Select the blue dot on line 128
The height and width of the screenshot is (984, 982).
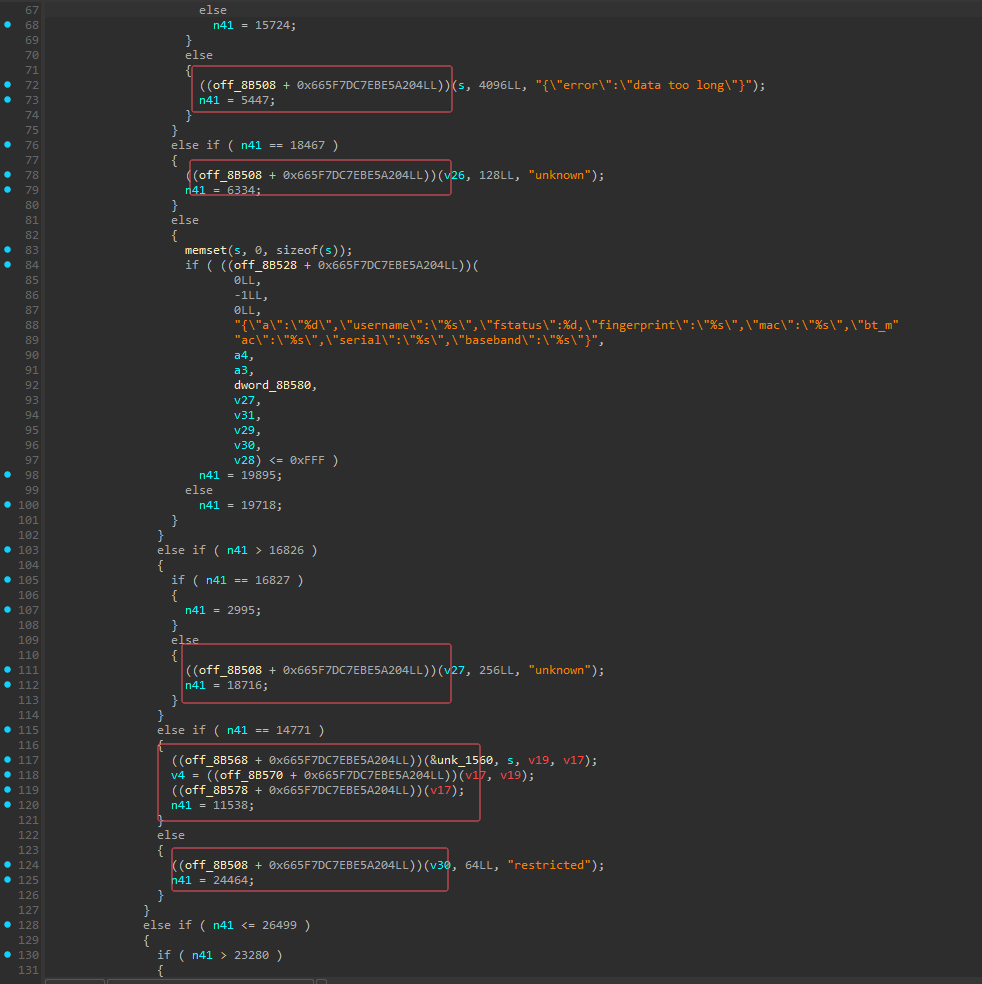pyautogui.click(x=8, y=925)
